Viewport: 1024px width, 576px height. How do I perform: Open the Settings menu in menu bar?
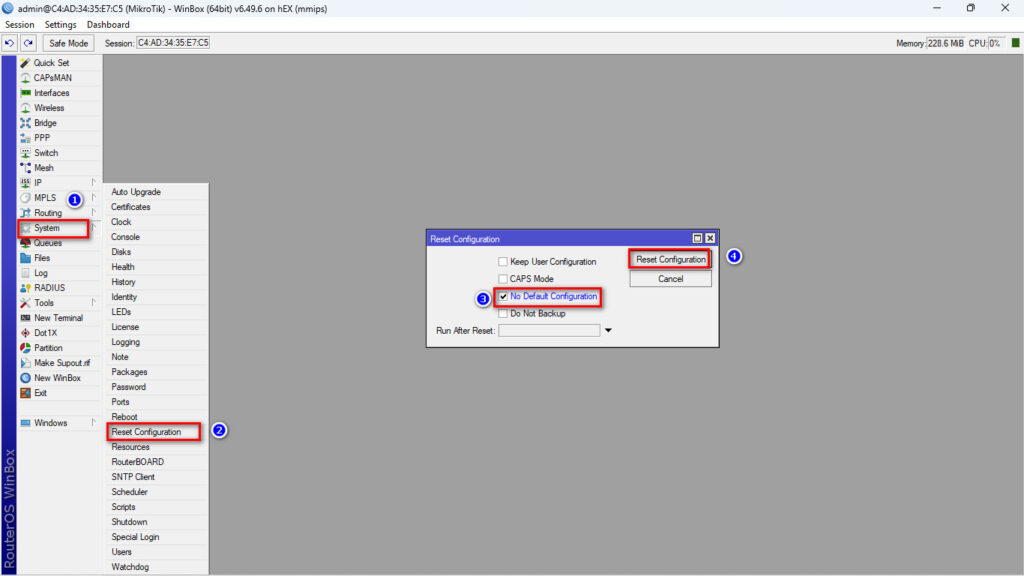(x=60, y=24)
